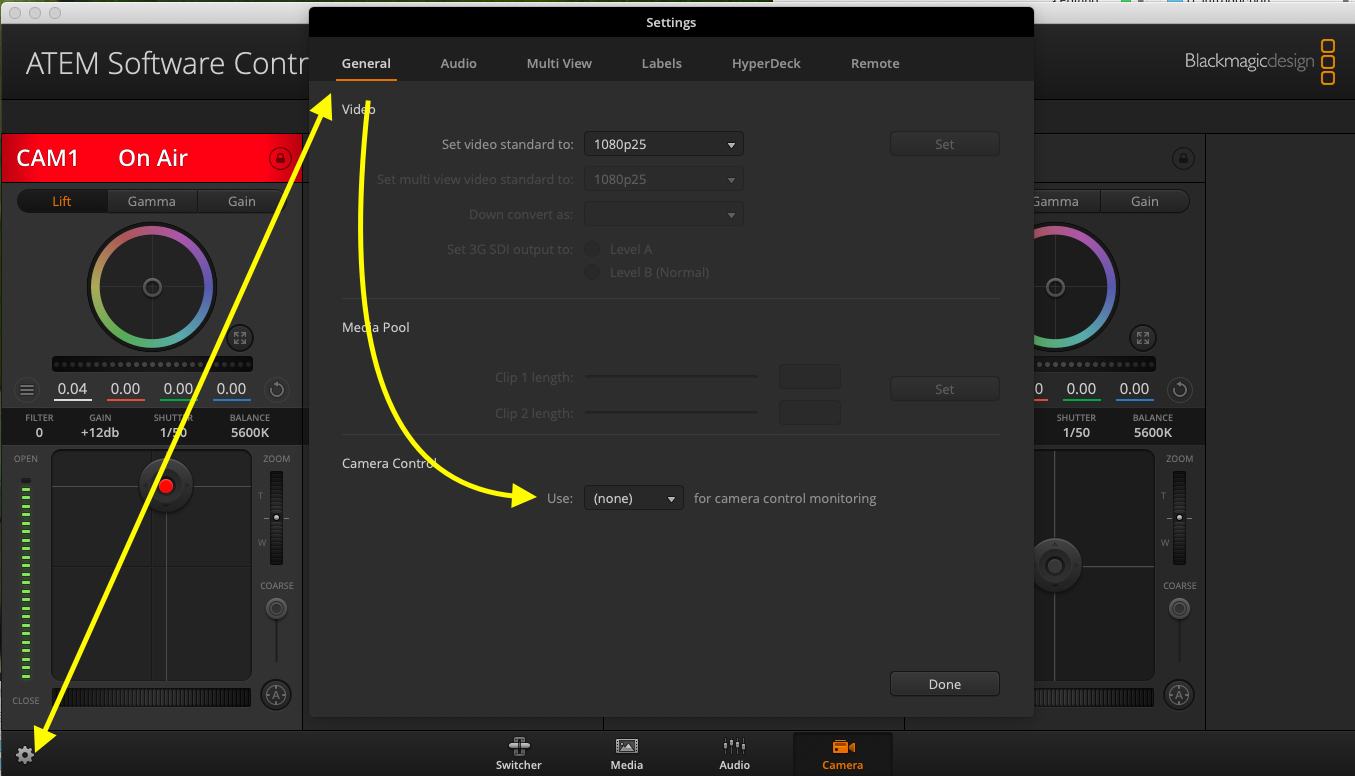1355x776 pixels.
Task: Click zoom slider on right camera panel
Action: tap(1180, 518)
